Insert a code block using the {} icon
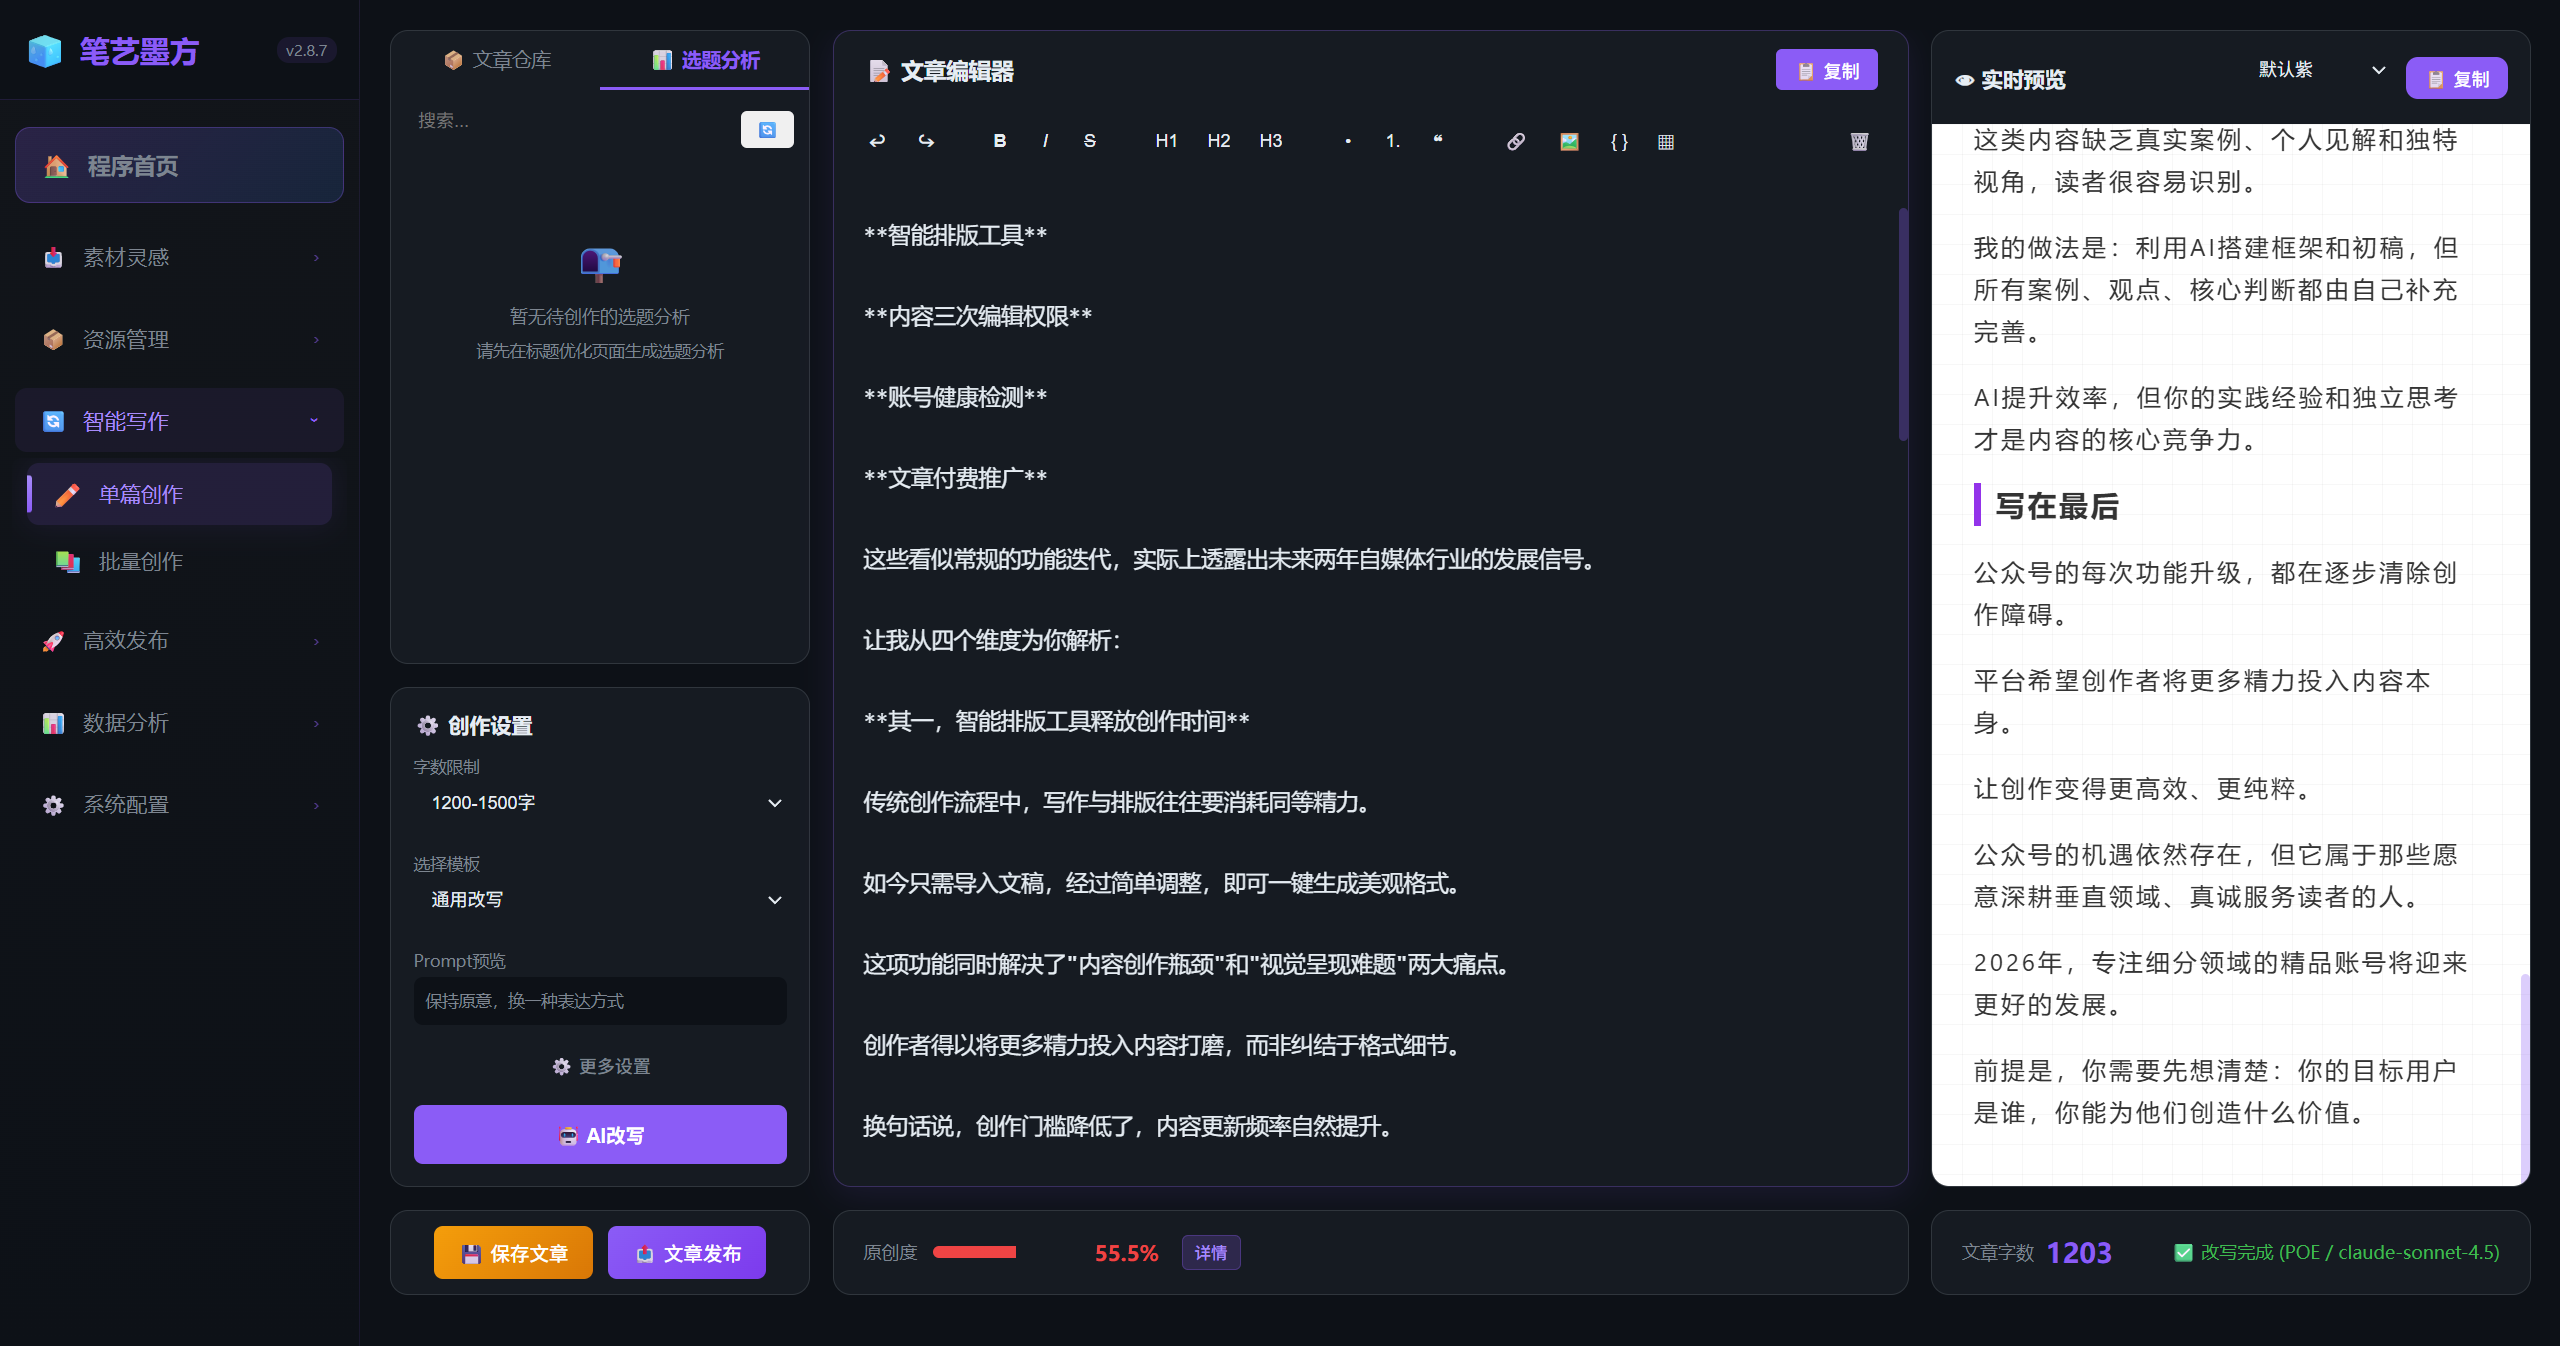Image resolution: width=2560 pixels, height=1346 pixels. coord(1619,141)
